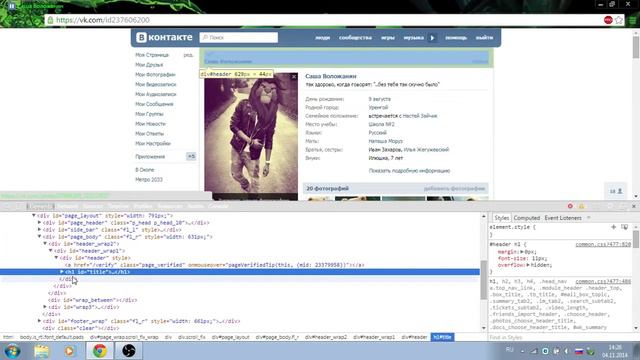Close the profile photo using its X
The image size is (640, 360).
pos(294,77)
